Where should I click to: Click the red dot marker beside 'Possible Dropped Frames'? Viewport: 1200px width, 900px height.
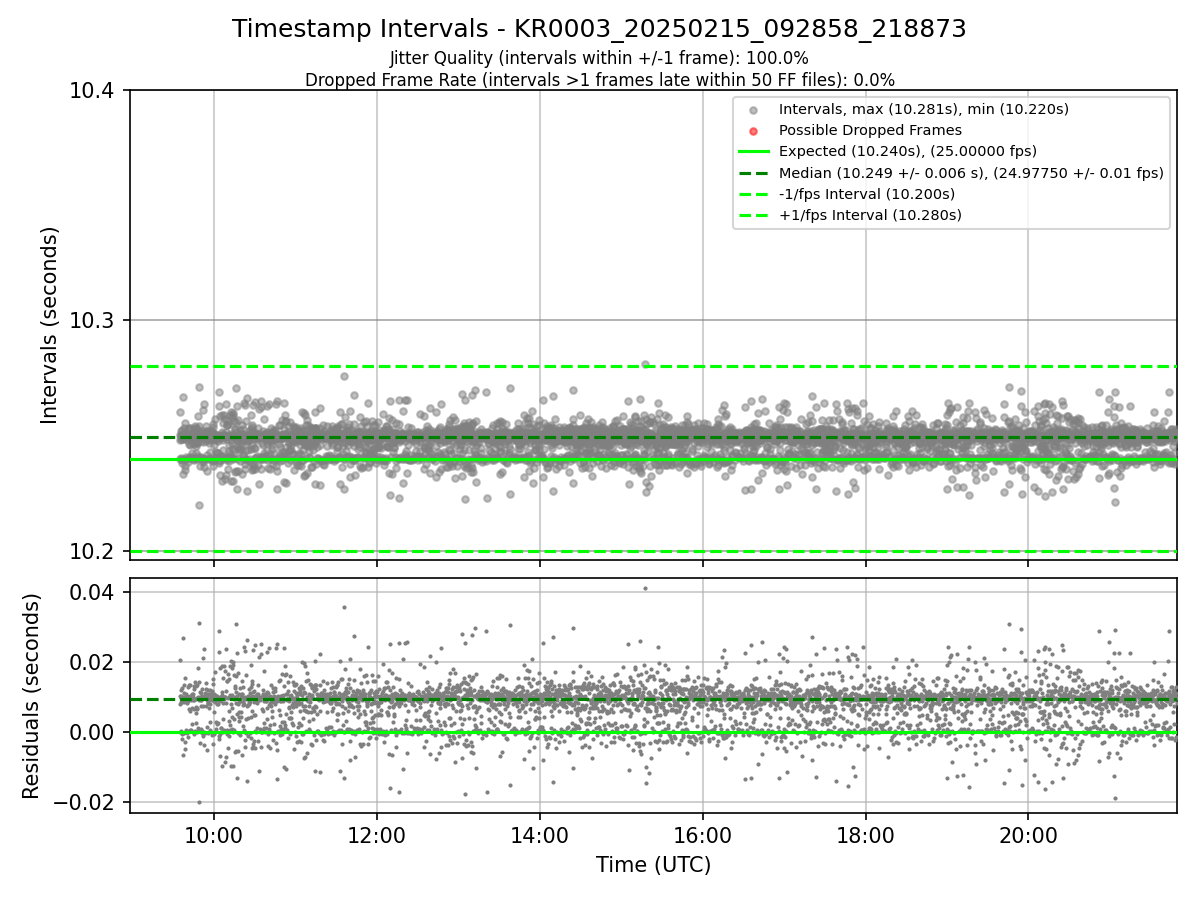point(754,131)
